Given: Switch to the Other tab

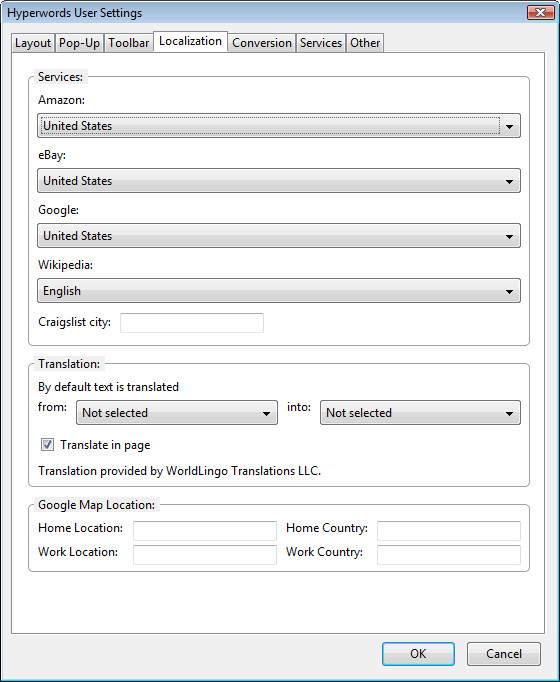Looking at the screenshot, I should (x=365, y=43).
